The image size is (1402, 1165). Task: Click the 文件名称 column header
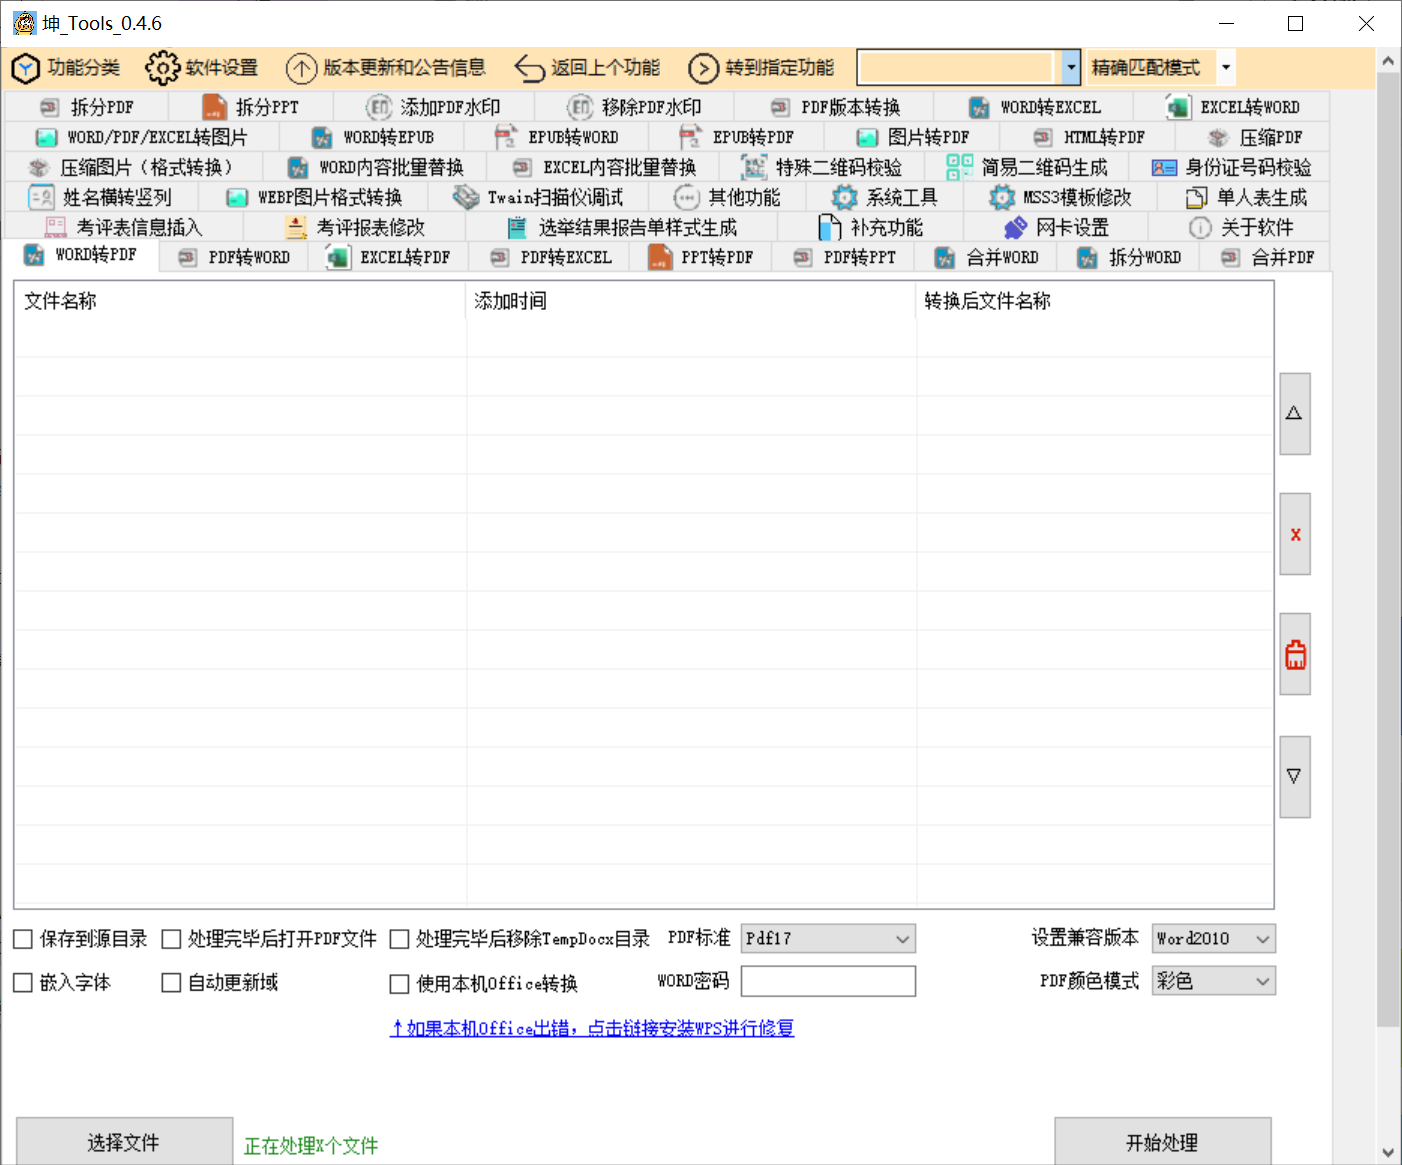tap(240, 300)
